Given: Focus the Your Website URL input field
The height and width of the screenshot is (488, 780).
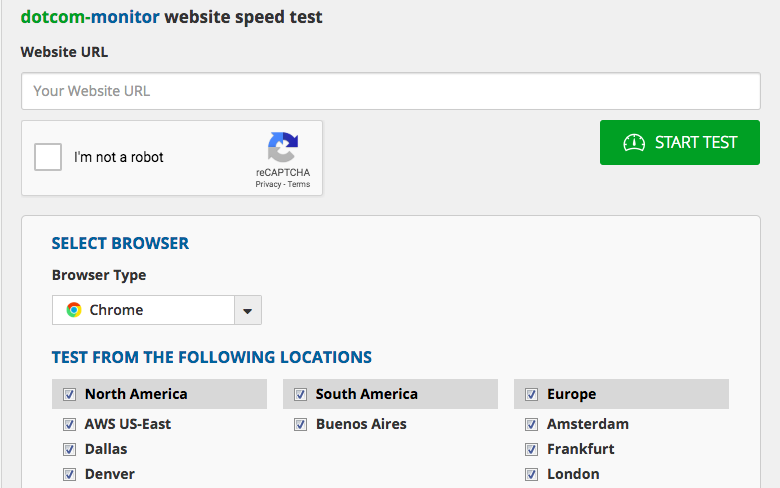Looking at the screenshot, I should 390,91.
